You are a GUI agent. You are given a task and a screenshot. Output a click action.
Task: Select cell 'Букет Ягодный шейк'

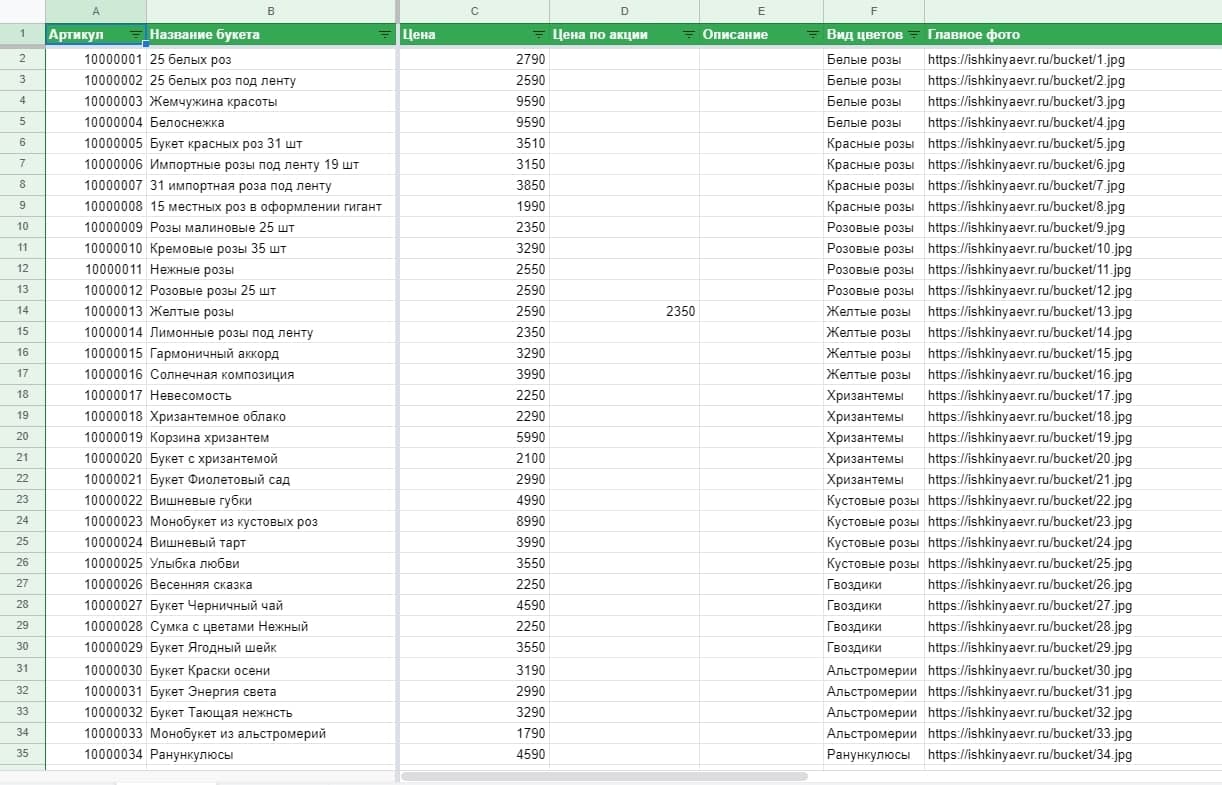click(x=271, y=648)
